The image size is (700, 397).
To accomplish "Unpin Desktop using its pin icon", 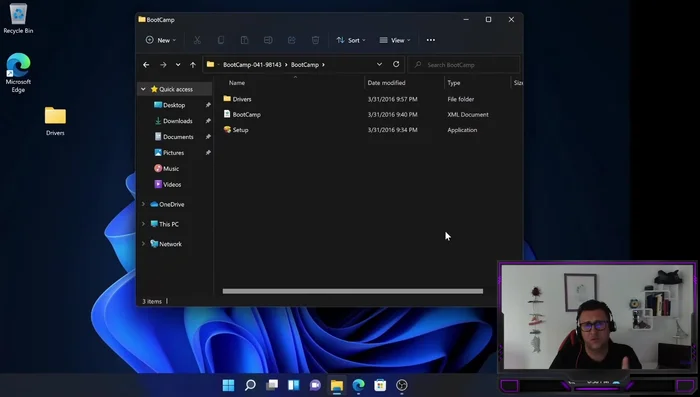I will click(x=208, y=105).
